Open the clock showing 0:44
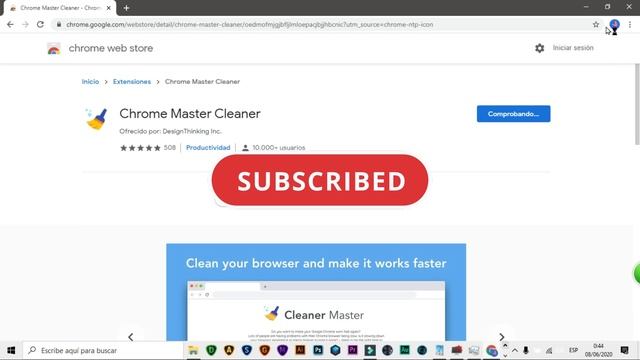Viewport: 640px width, 360px height. [598, 350]
